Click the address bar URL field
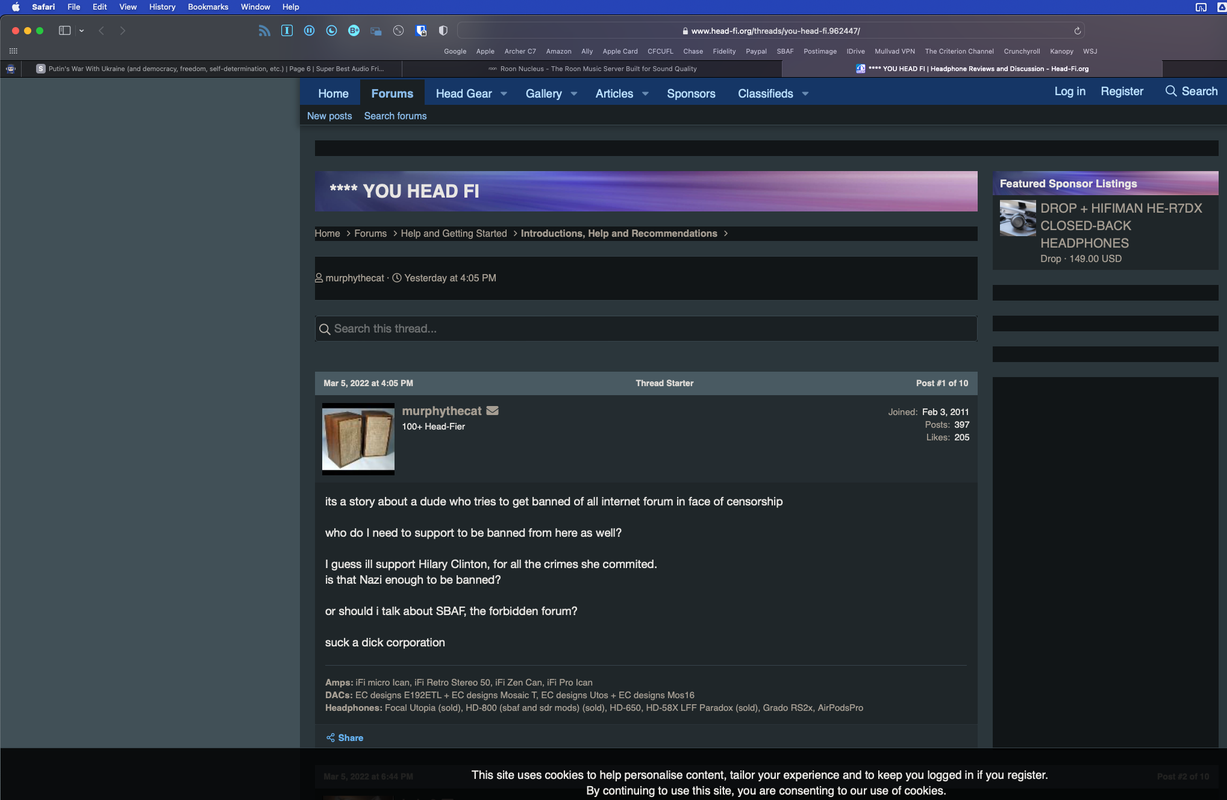The height and width of the screenshot is (800, 1227). pos(771,31)
